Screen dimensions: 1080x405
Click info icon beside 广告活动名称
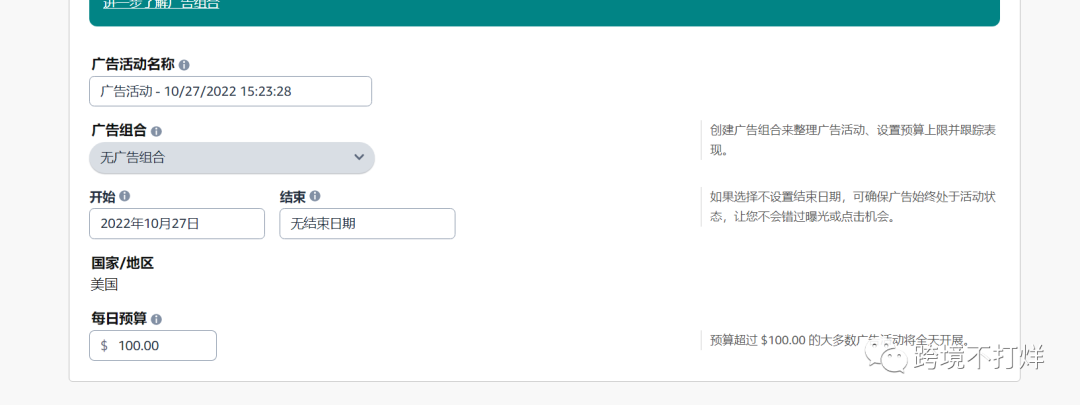point(184,65)
